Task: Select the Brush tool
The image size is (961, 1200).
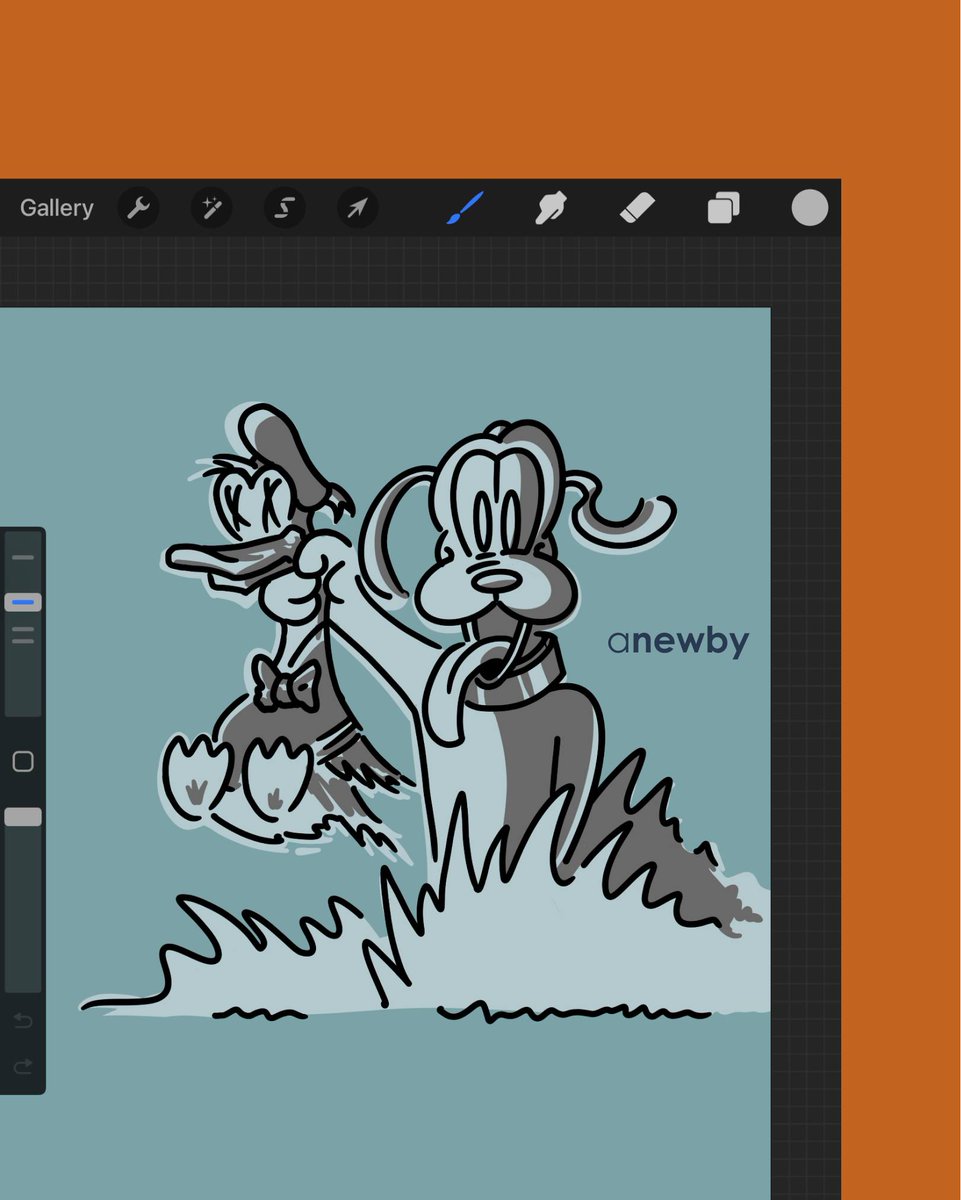Action: (x=465, y=208)
